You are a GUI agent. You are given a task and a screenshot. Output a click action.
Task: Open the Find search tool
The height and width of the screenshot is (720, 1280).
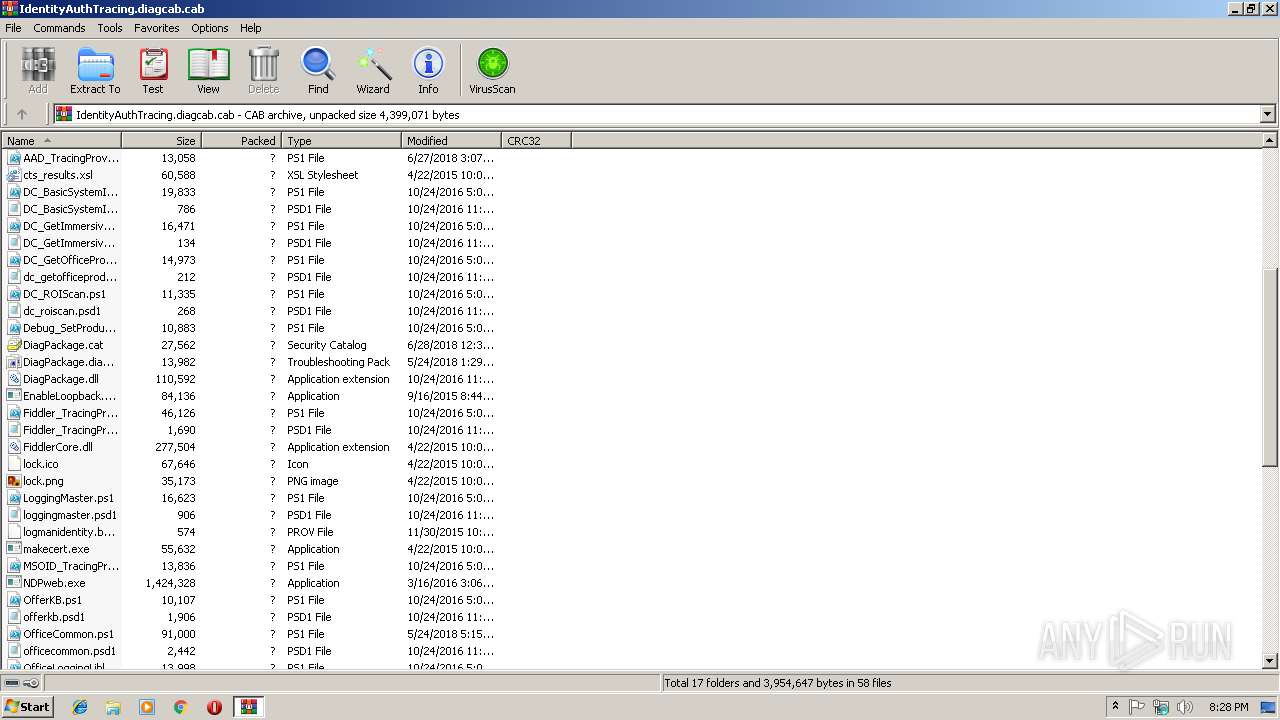(318, 71)
